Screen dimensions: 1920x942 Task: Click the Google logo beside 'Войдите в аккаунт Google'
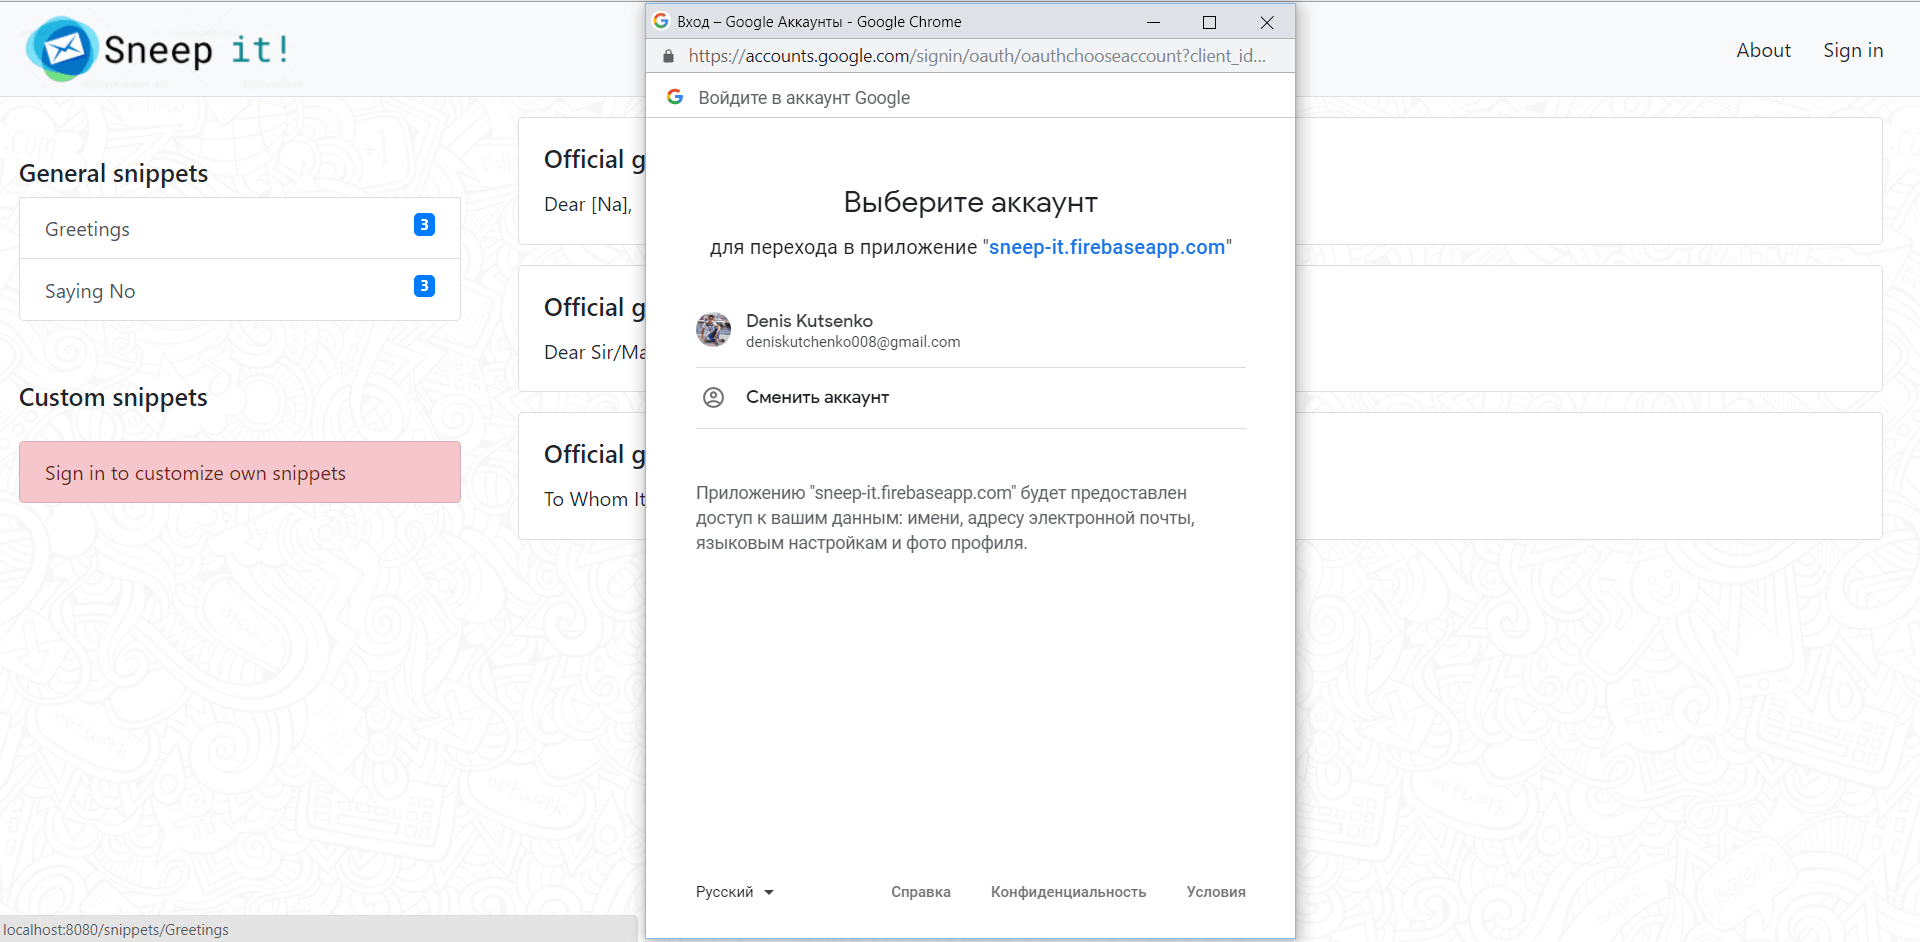pos(675,97)
